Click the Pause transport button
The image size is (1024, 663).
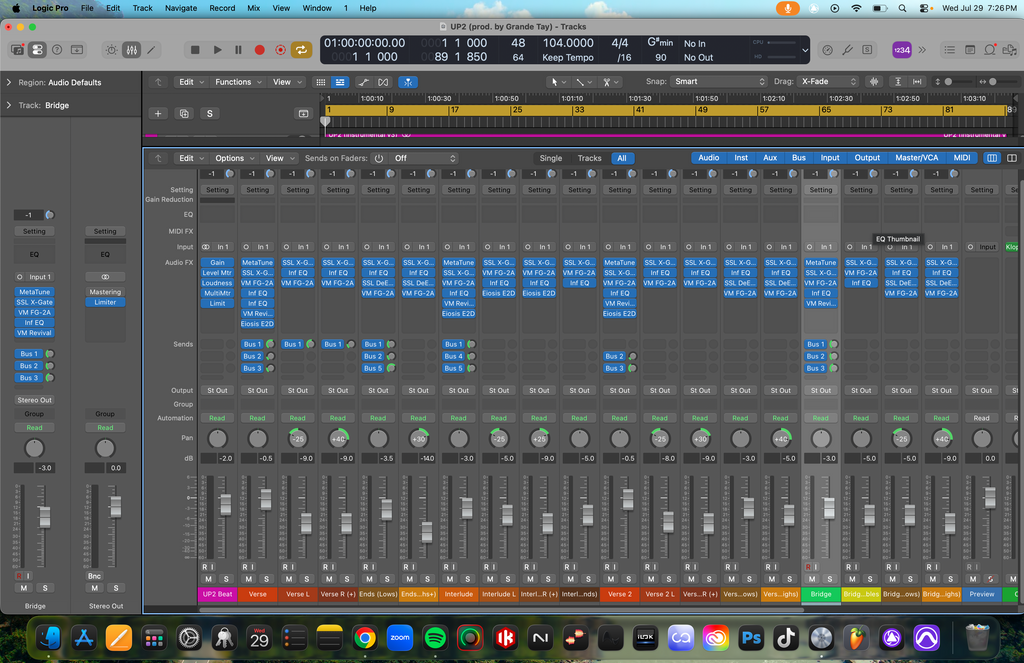coord(238,50)
